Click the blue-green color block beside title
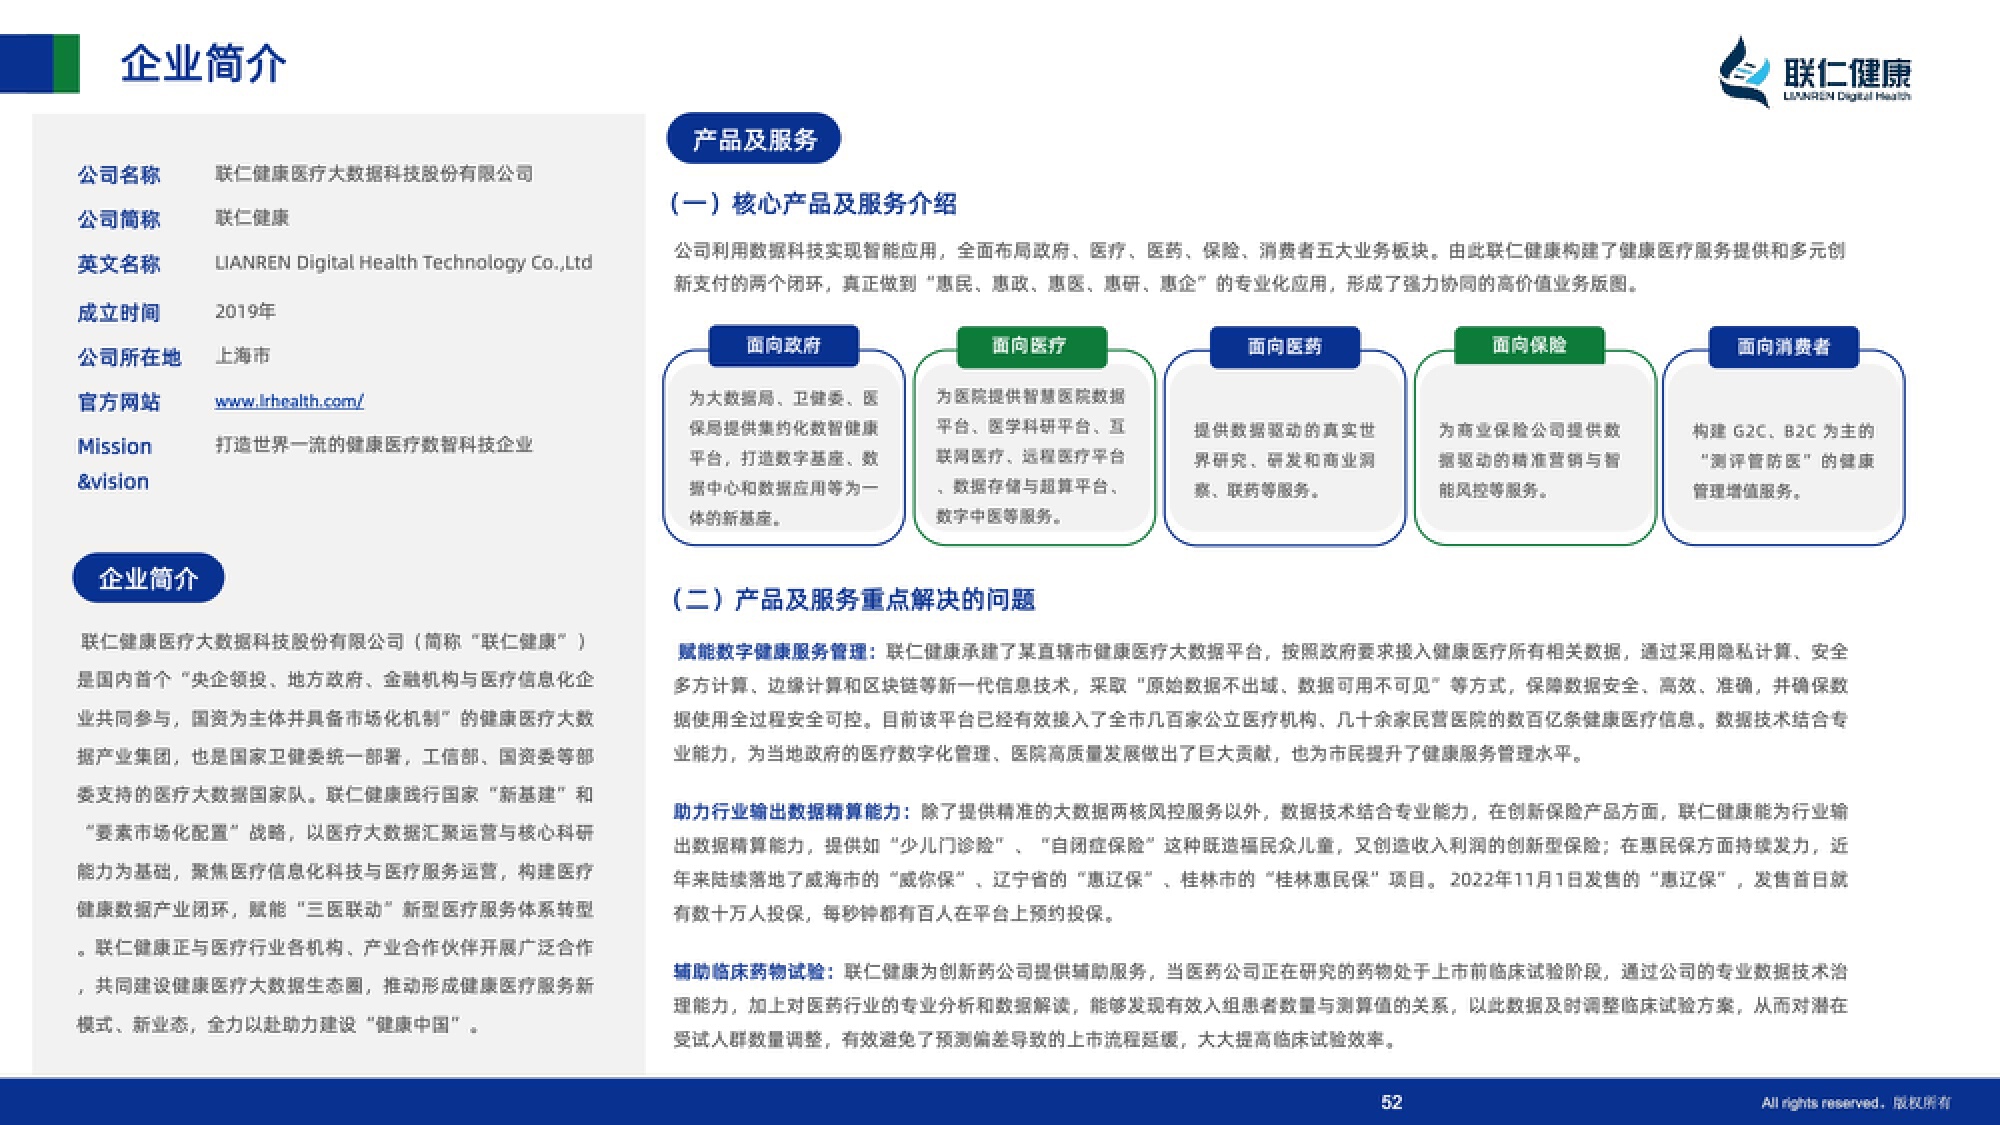This screenshot has width=2000, height=1125. [40, 64]
